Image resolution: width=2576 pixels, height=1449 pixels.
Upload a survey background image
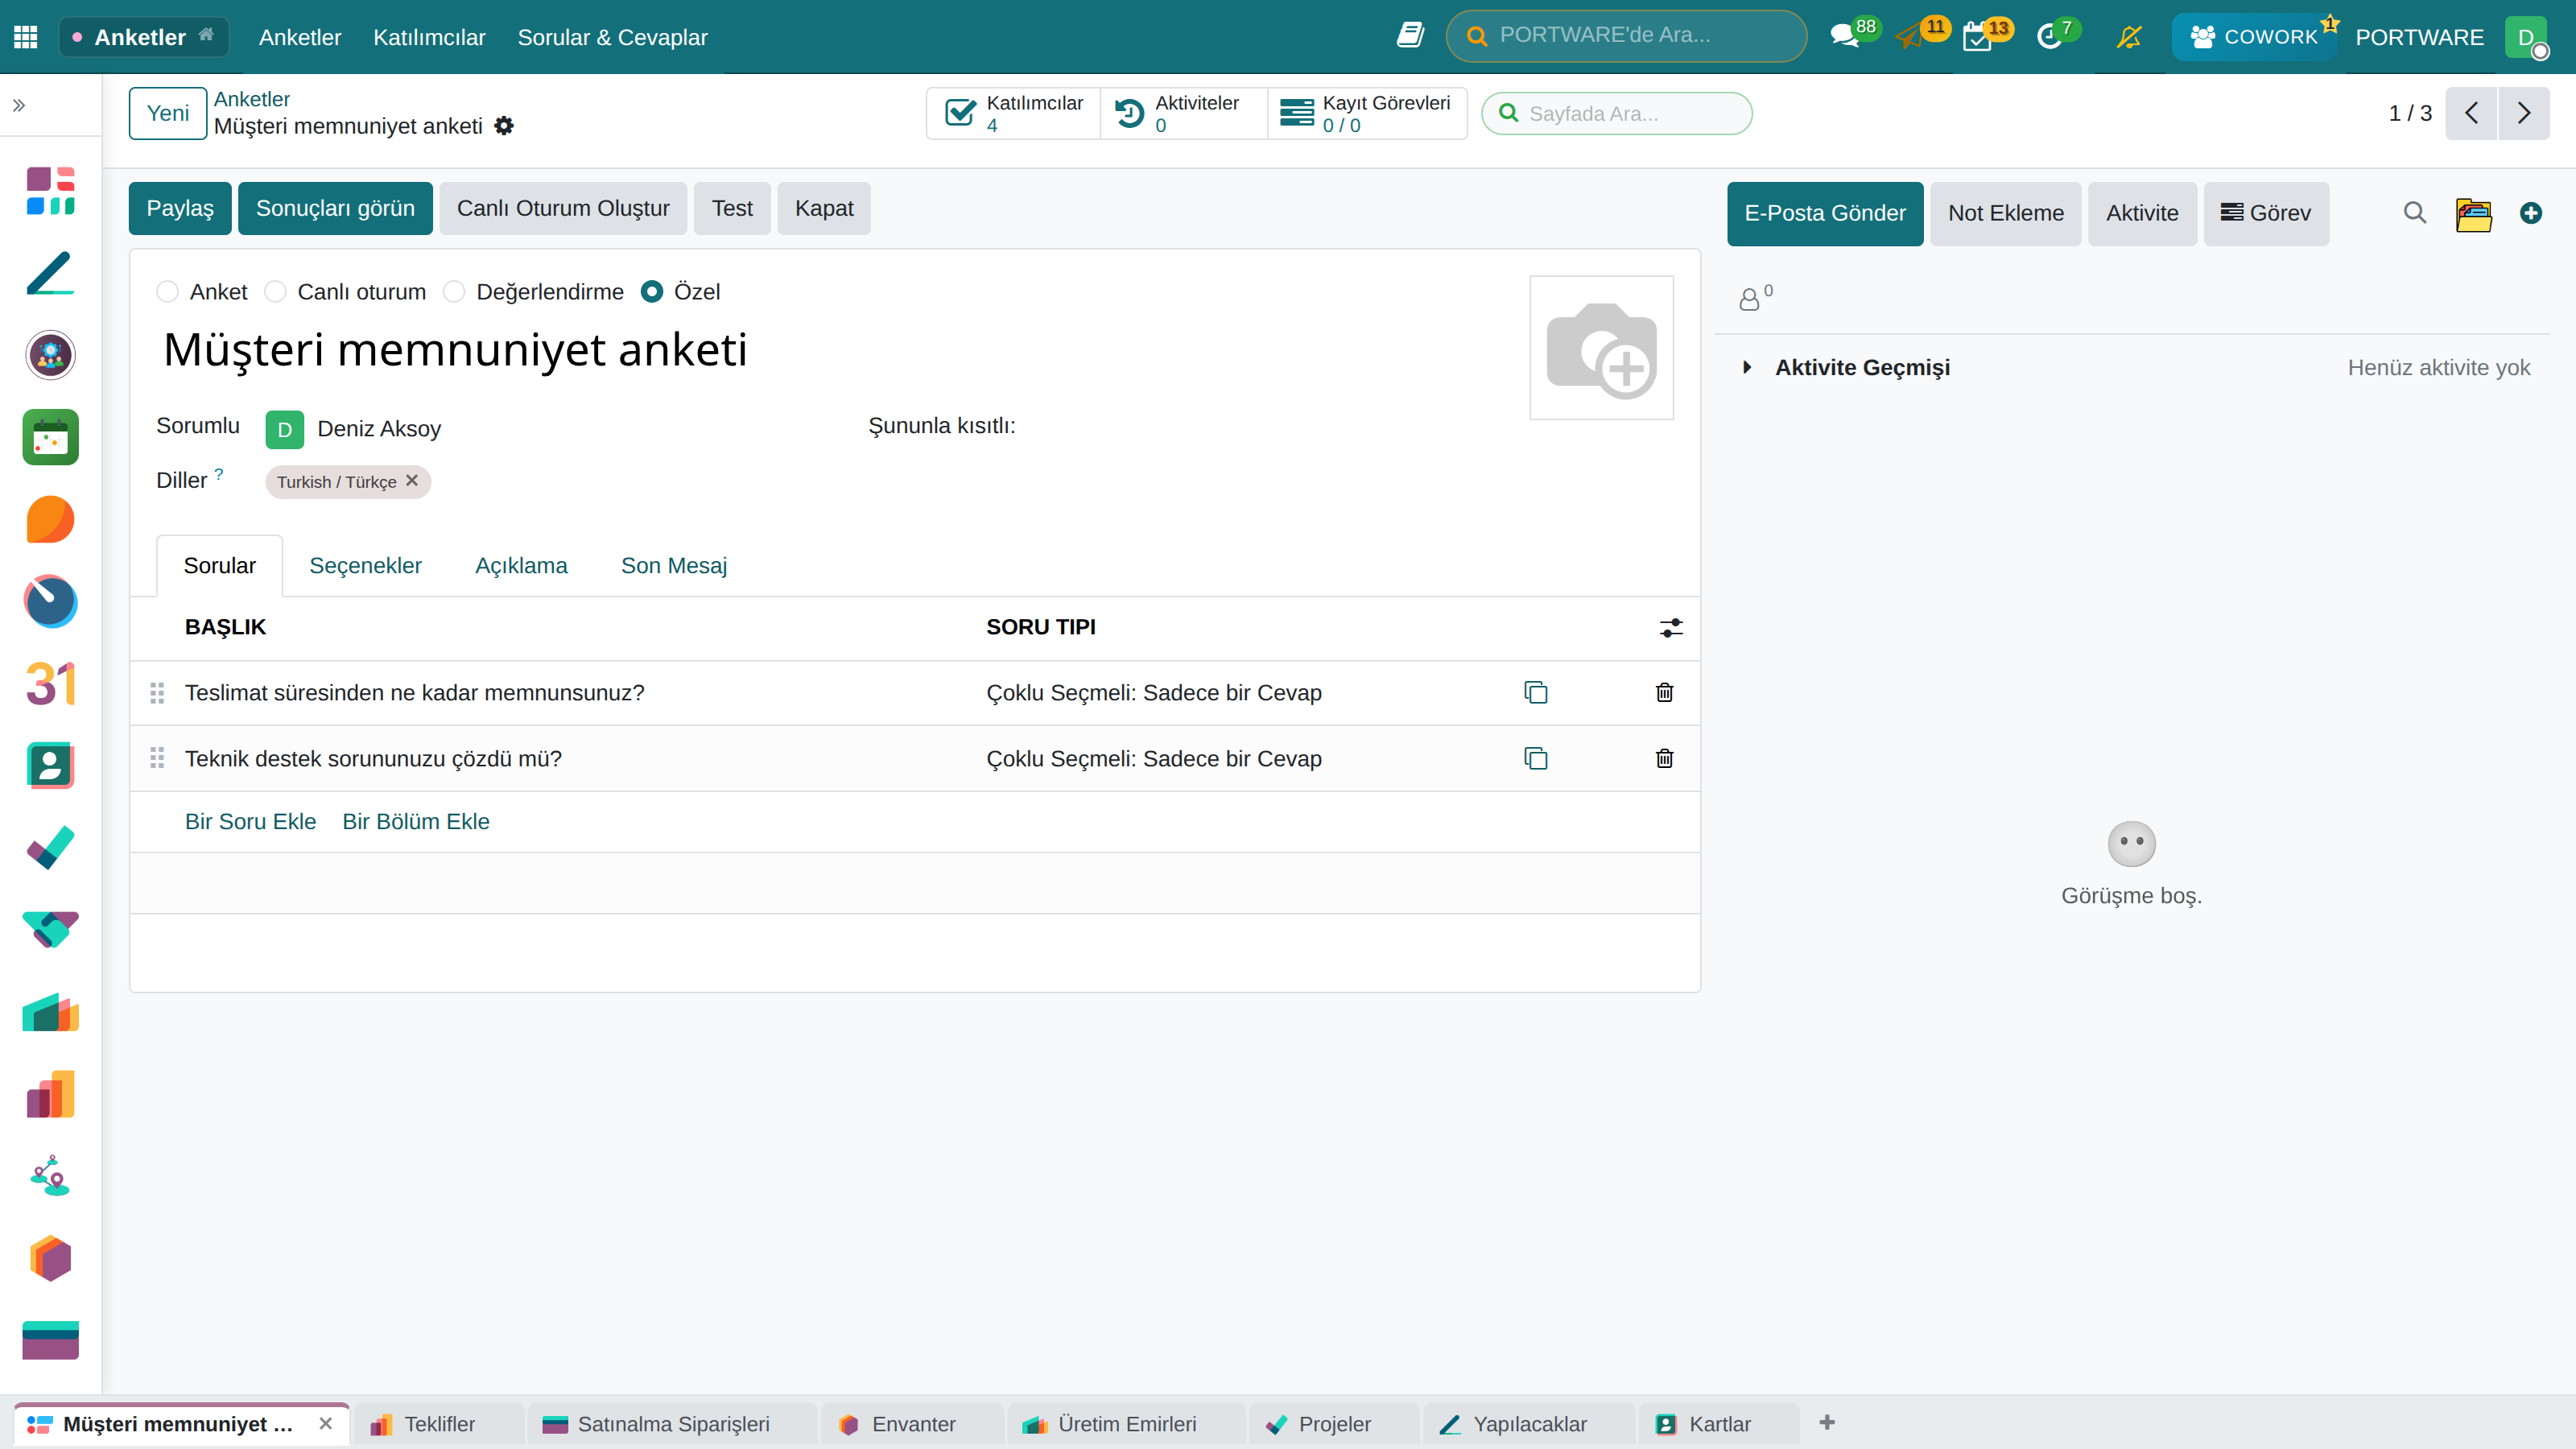(x=1601, y=347)
